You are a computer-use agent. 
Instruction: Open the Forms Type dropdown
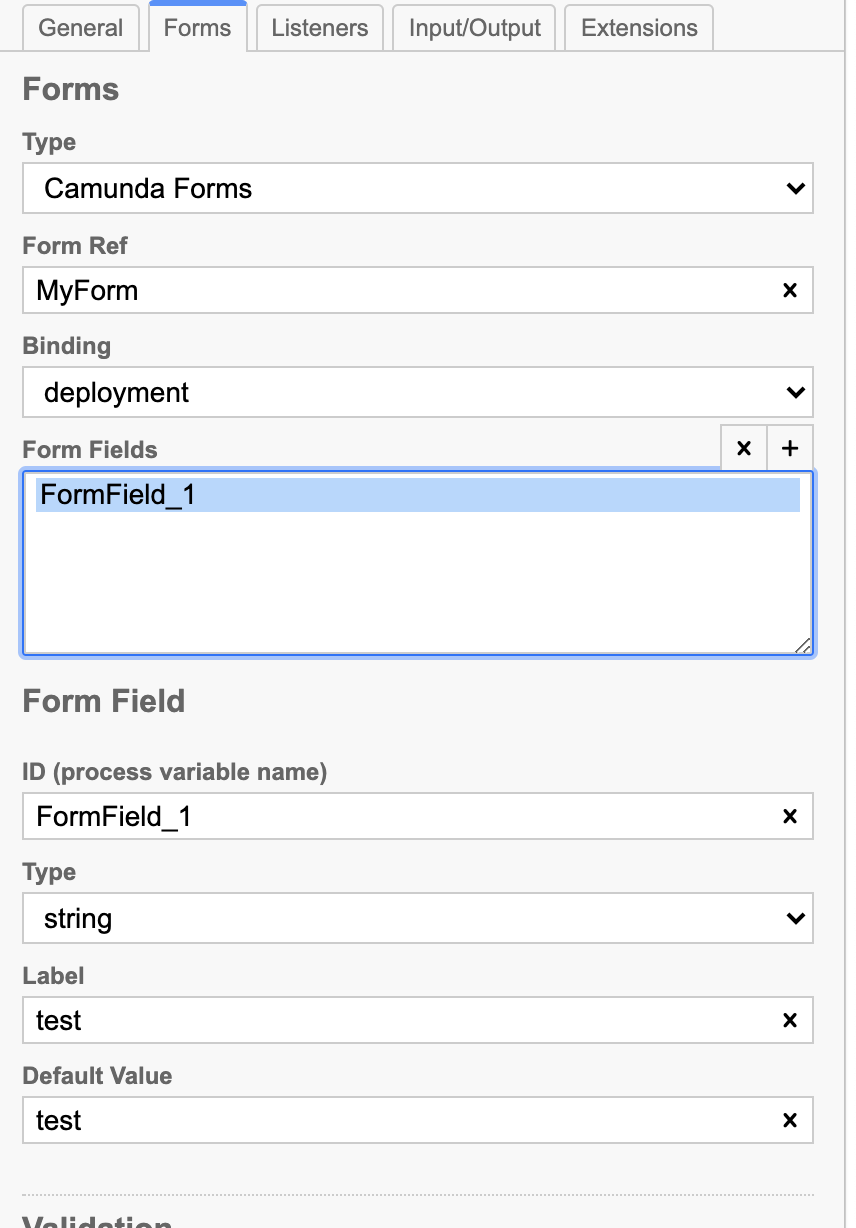pyautogui.click(x=418, y=188)
